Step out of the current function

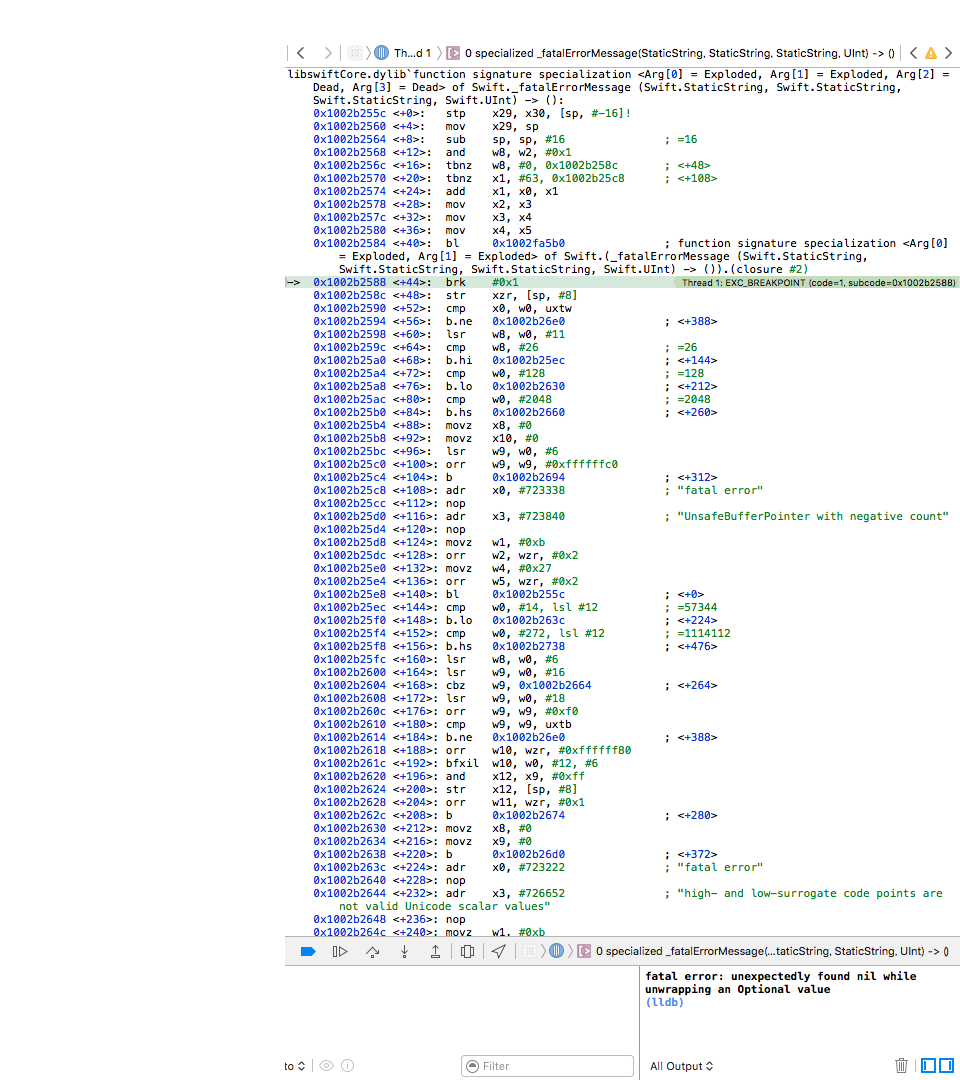(435, 951)
